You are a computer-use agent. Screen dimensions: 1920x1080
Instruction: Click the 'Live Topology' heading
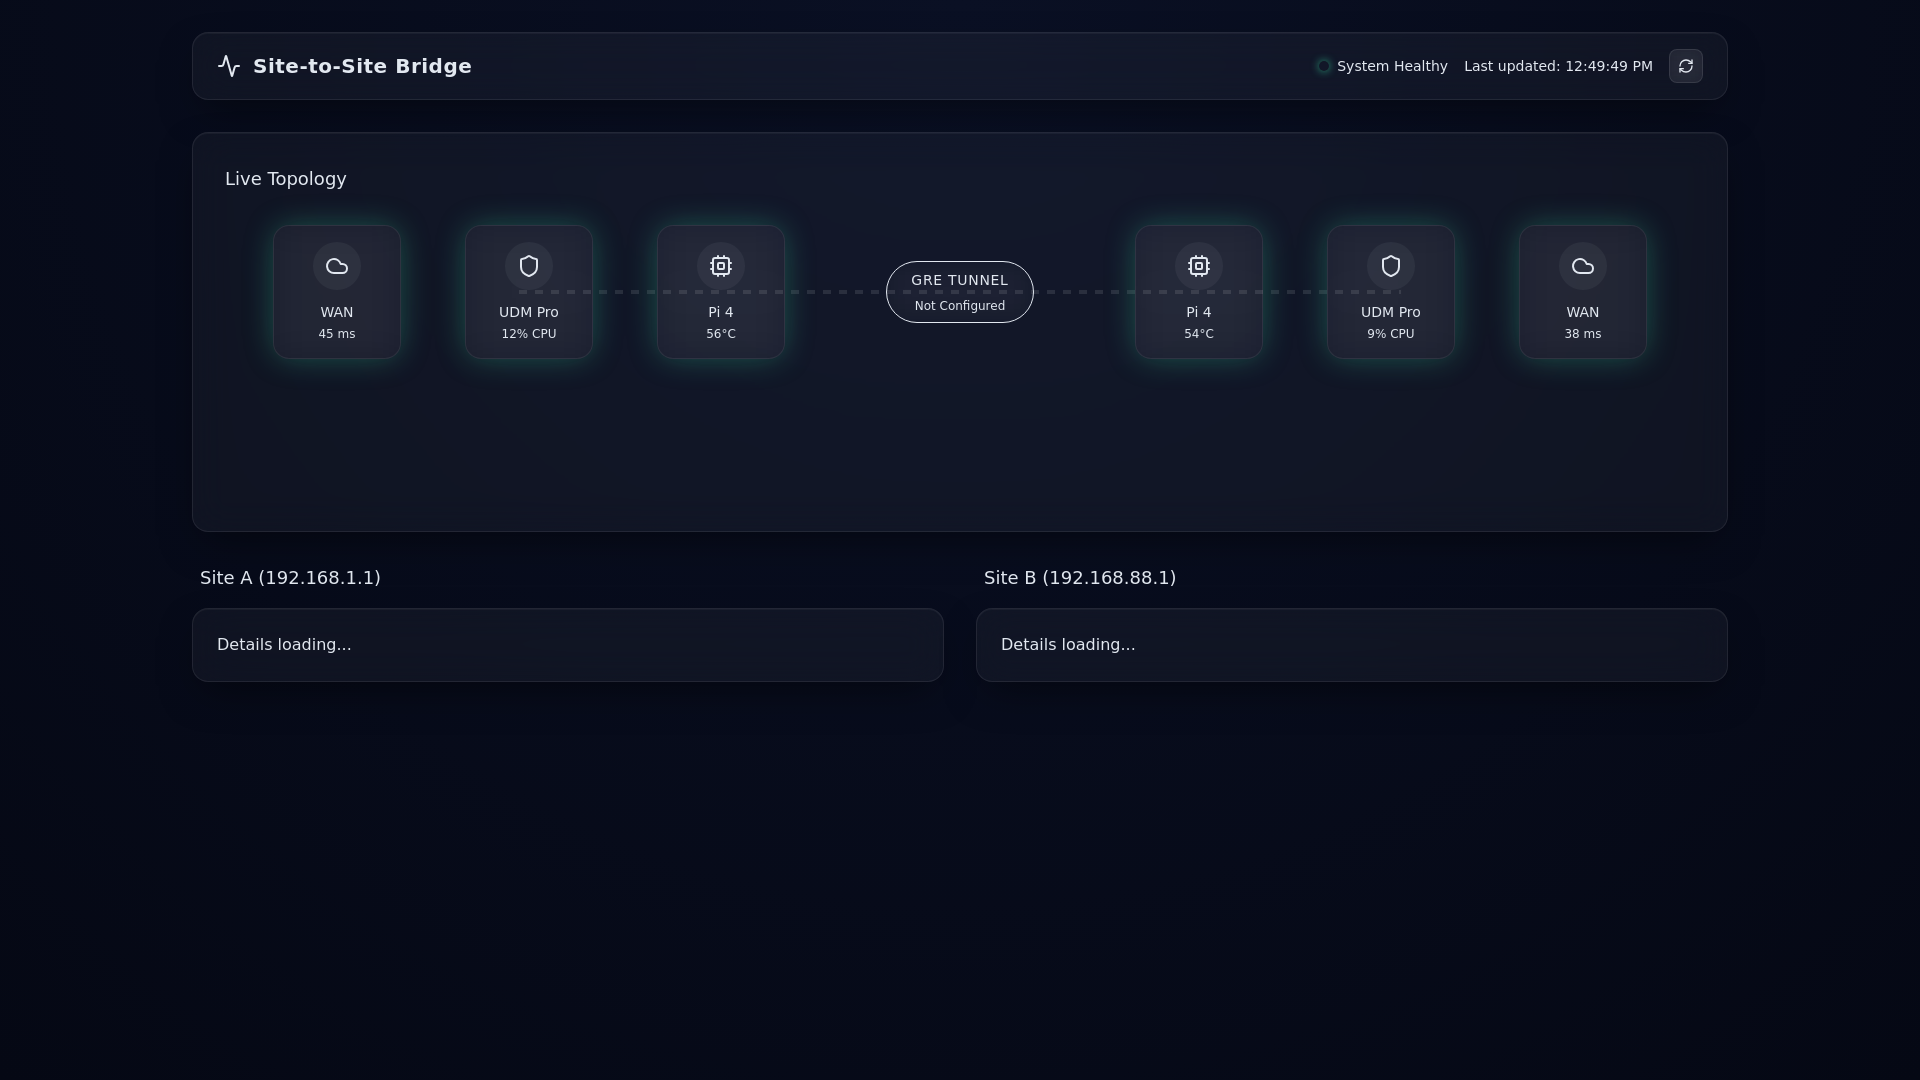286,179
